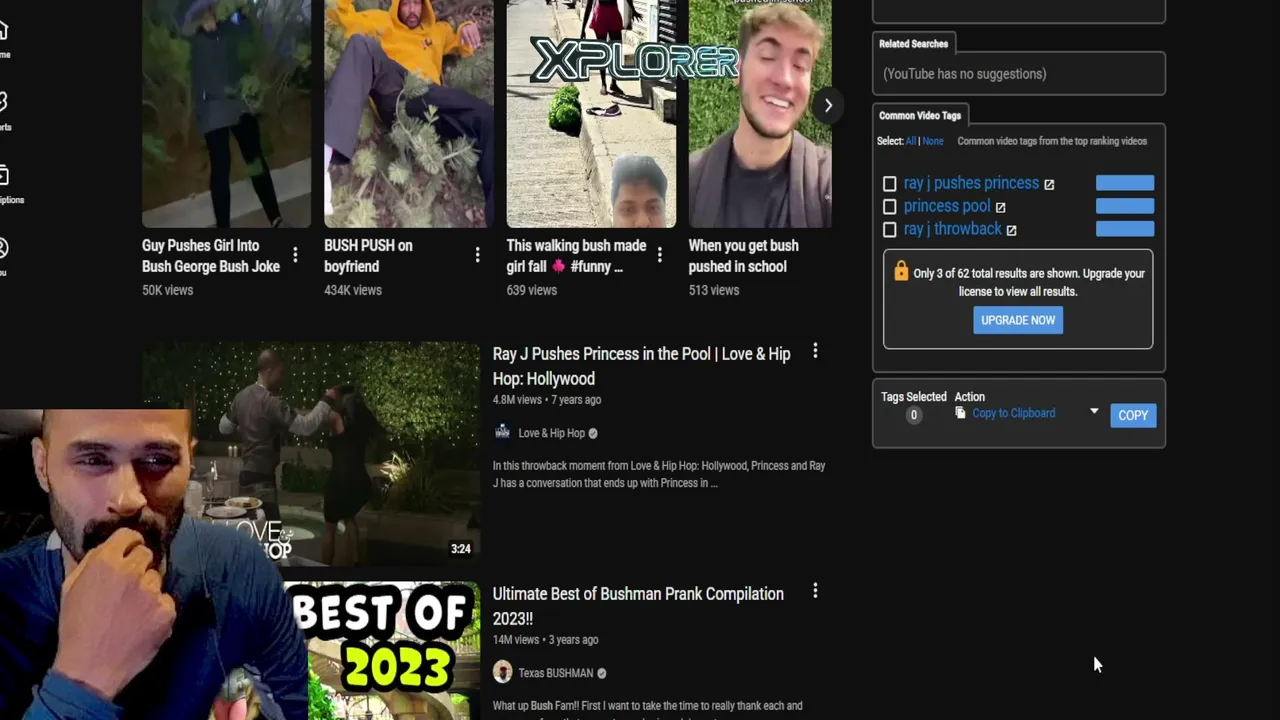The image size is (1280, 720).
Task: Click the "4.8M views • 7 years ago" text
Action: pos(547,400)
